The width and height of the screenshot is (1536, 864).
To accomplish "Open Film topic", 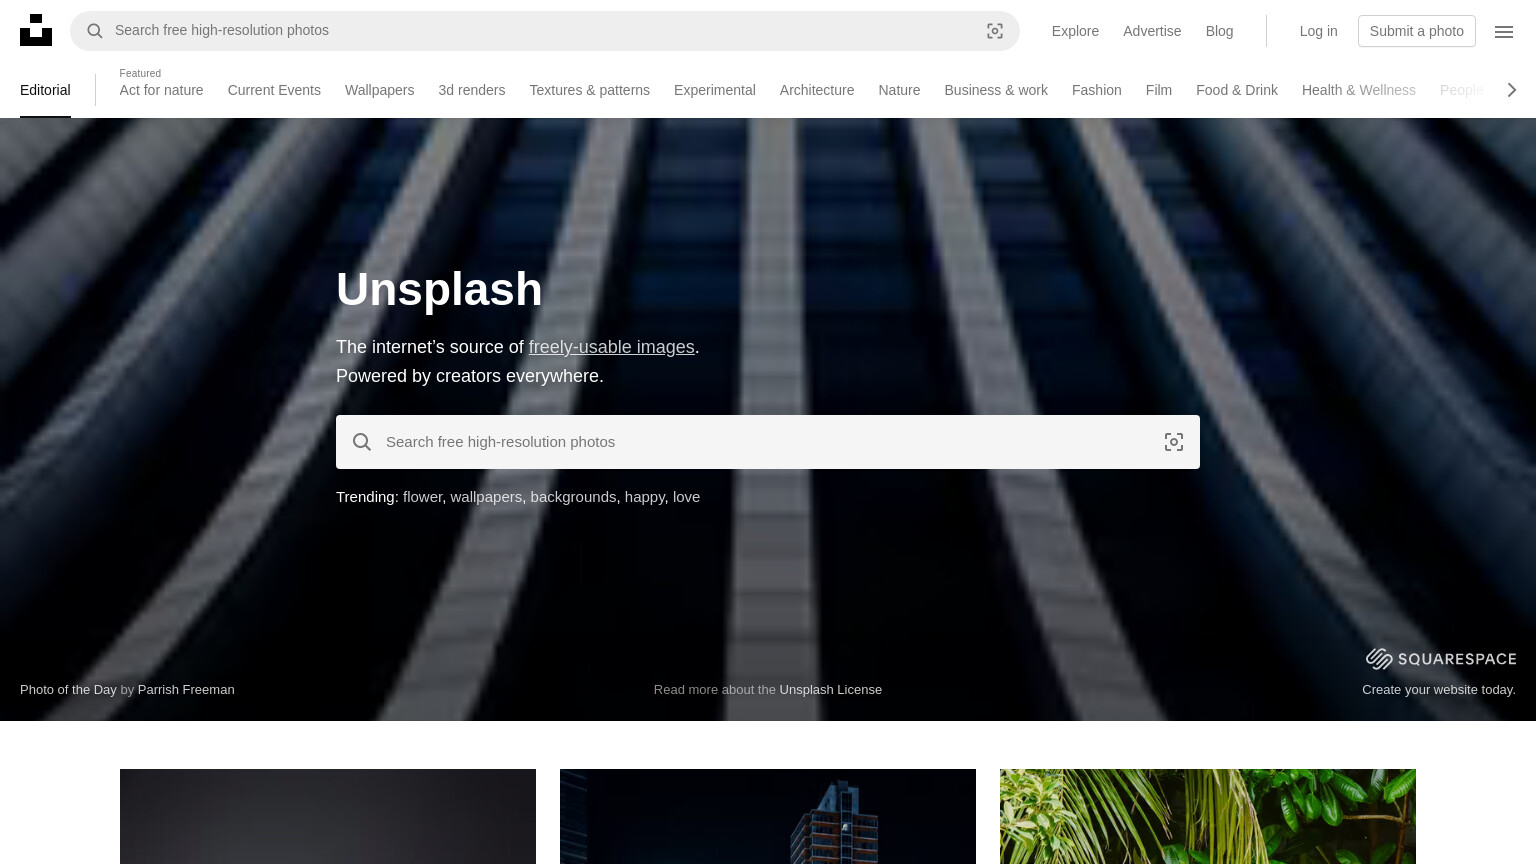I will point(1158,90).
